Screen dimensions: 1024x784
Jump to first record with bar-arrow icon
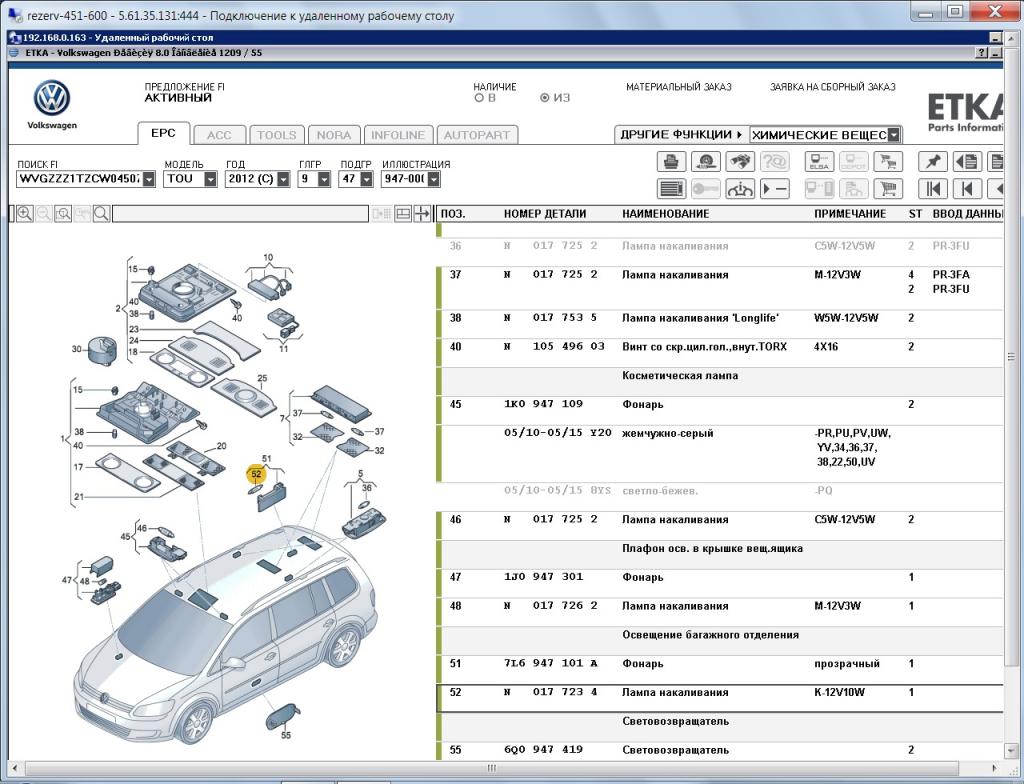point(933,189)
